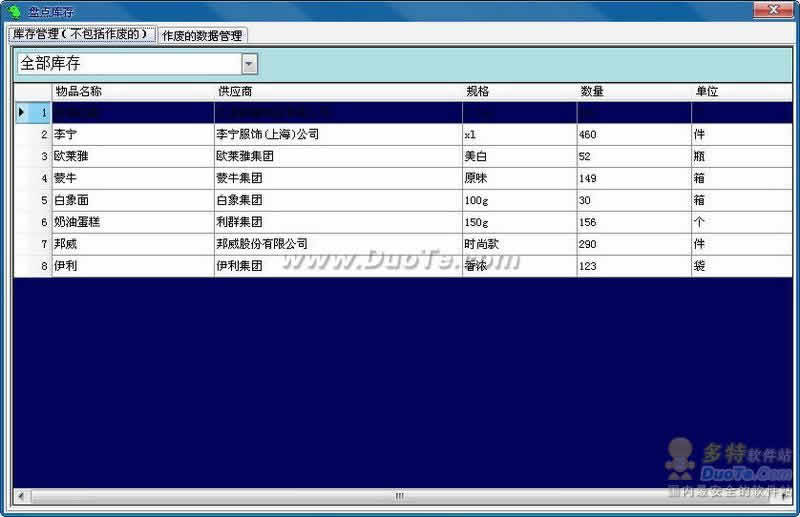Image resolution: width=800 pixels, height=517 pixels.
Task: Click the 邦威 item name cell
Action: point(133,244)
